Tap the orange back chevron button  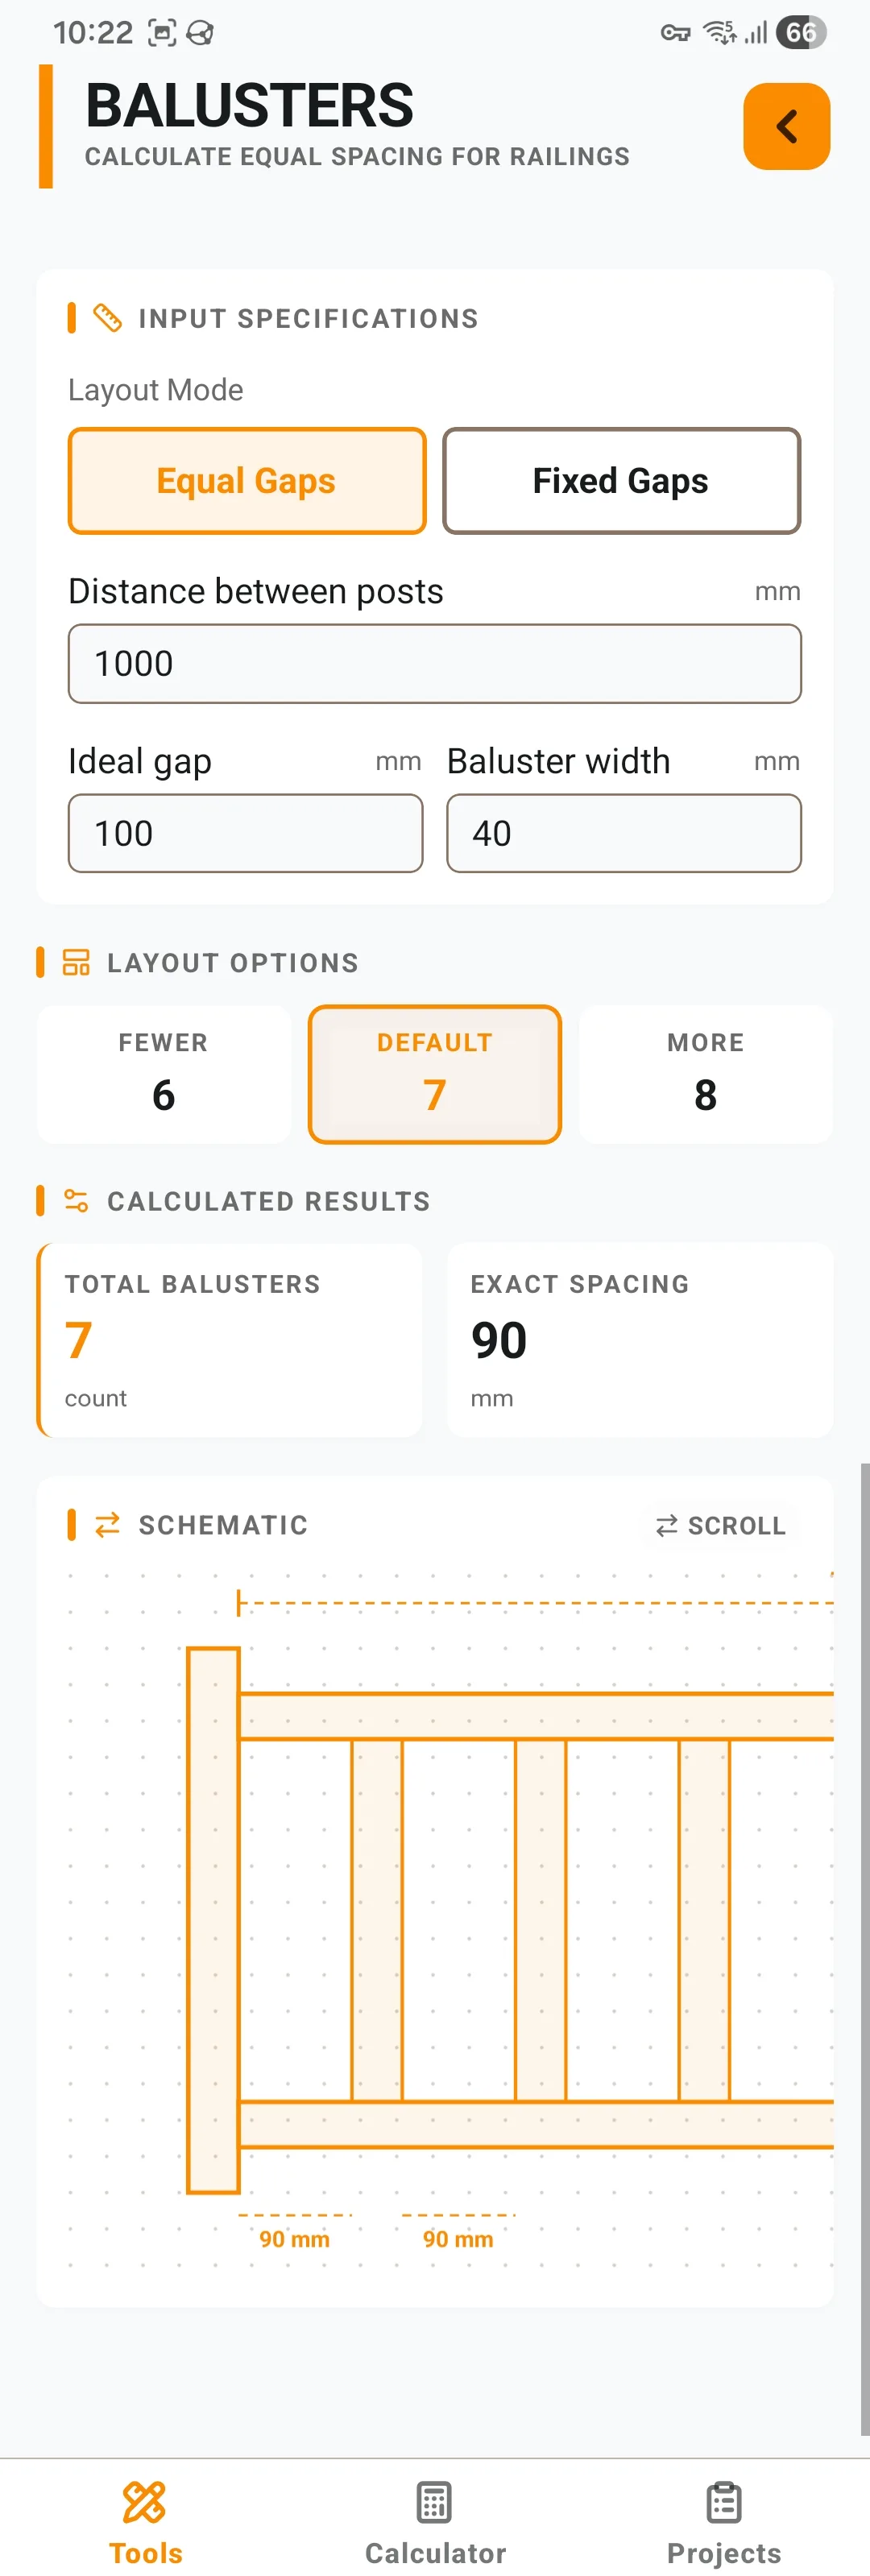786,127
